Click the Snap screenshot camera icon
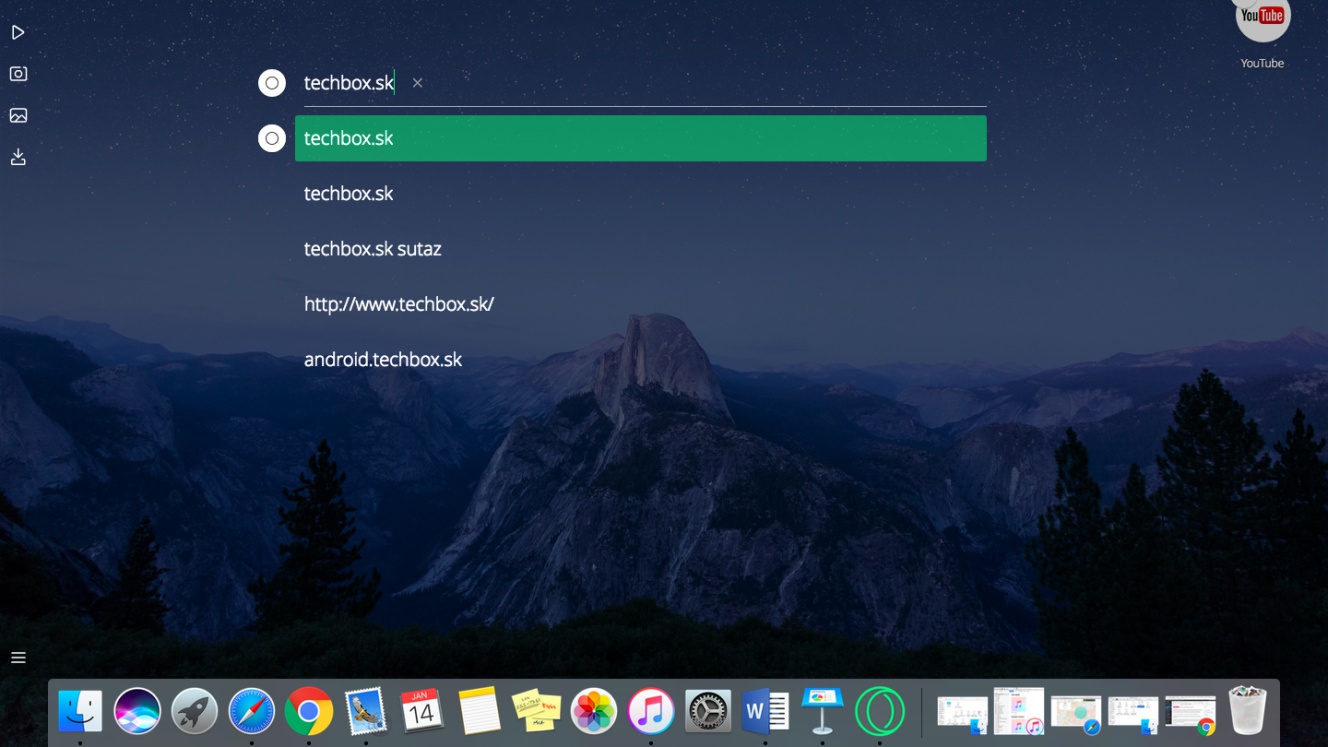 [x=18, y=74]
